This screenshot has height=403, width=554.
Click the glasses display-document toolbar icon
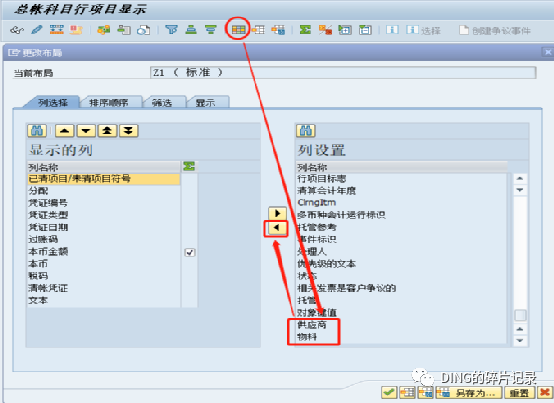point(17,30)
